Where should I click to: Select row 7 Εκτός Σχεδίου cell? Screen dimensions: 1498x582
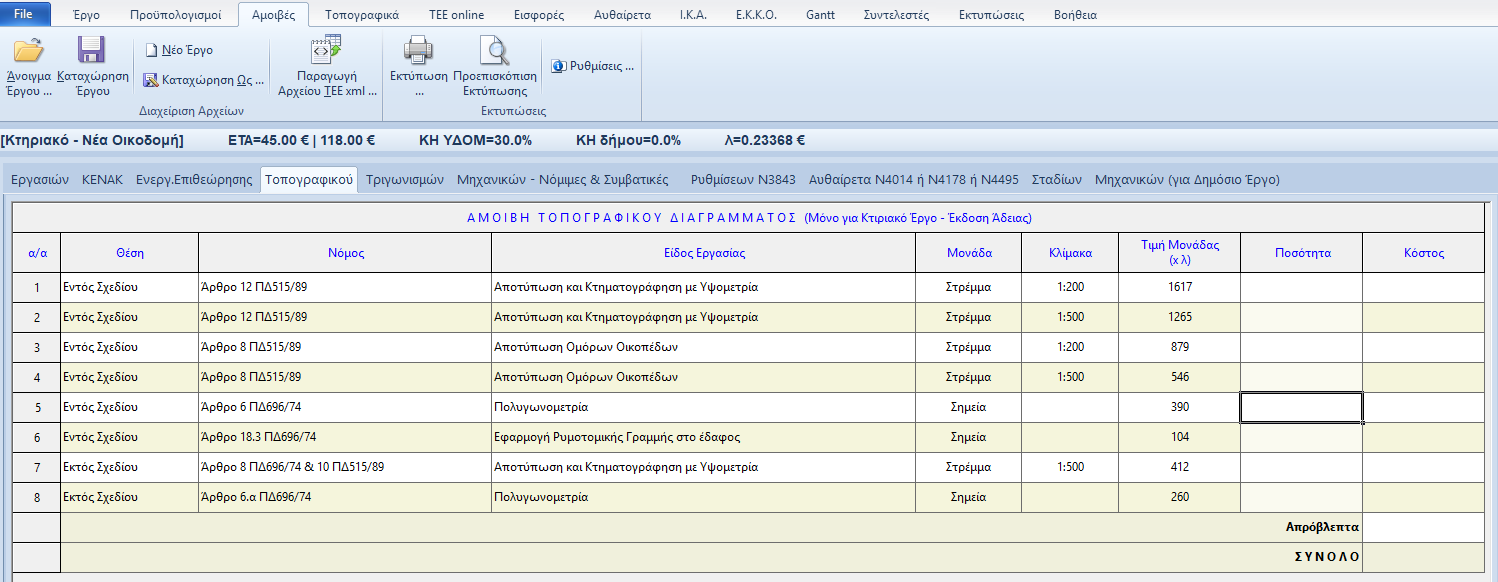pos(129,467)
